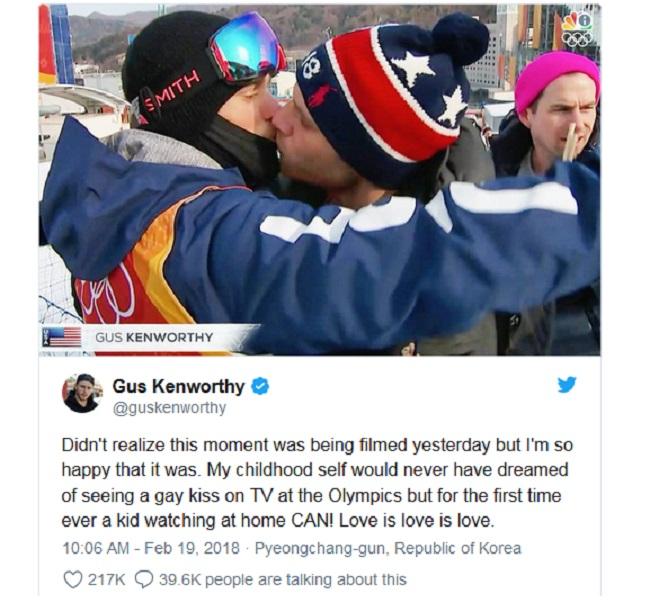Open the Pyeongchang-gun, Republic of Korea location
This screenshot has height=603, width=650.
pyautogui.click(x=388, y=548)
